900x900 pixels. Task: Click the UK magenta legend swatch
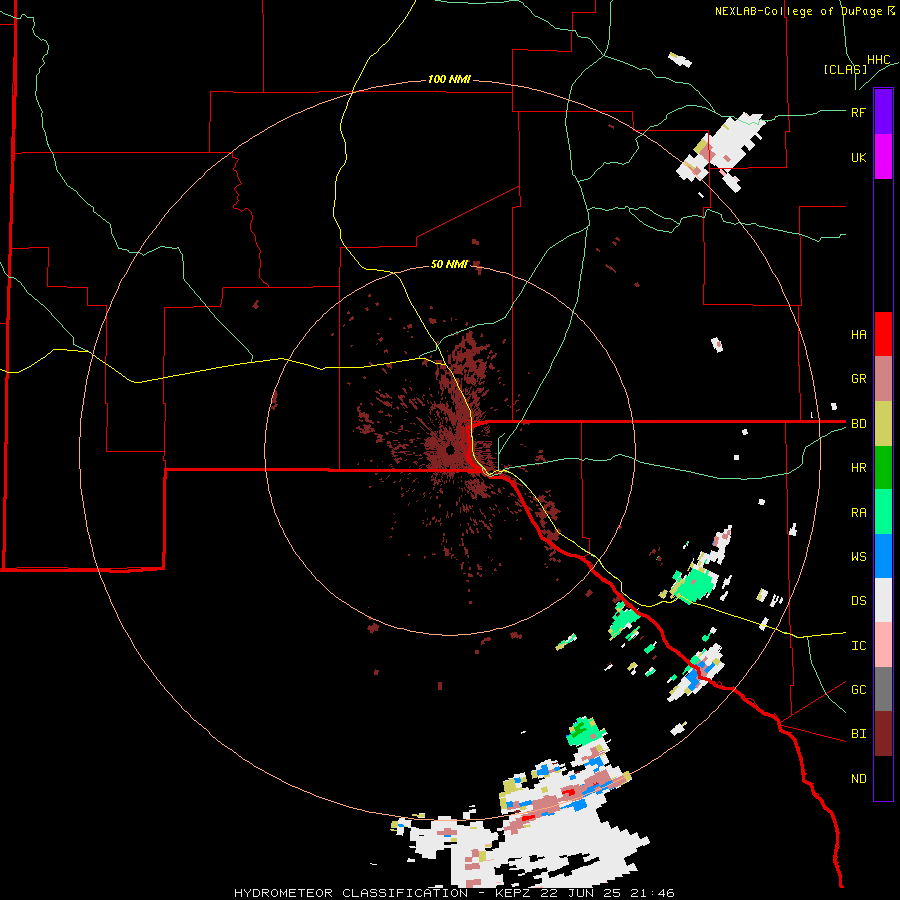pos(883,157)
